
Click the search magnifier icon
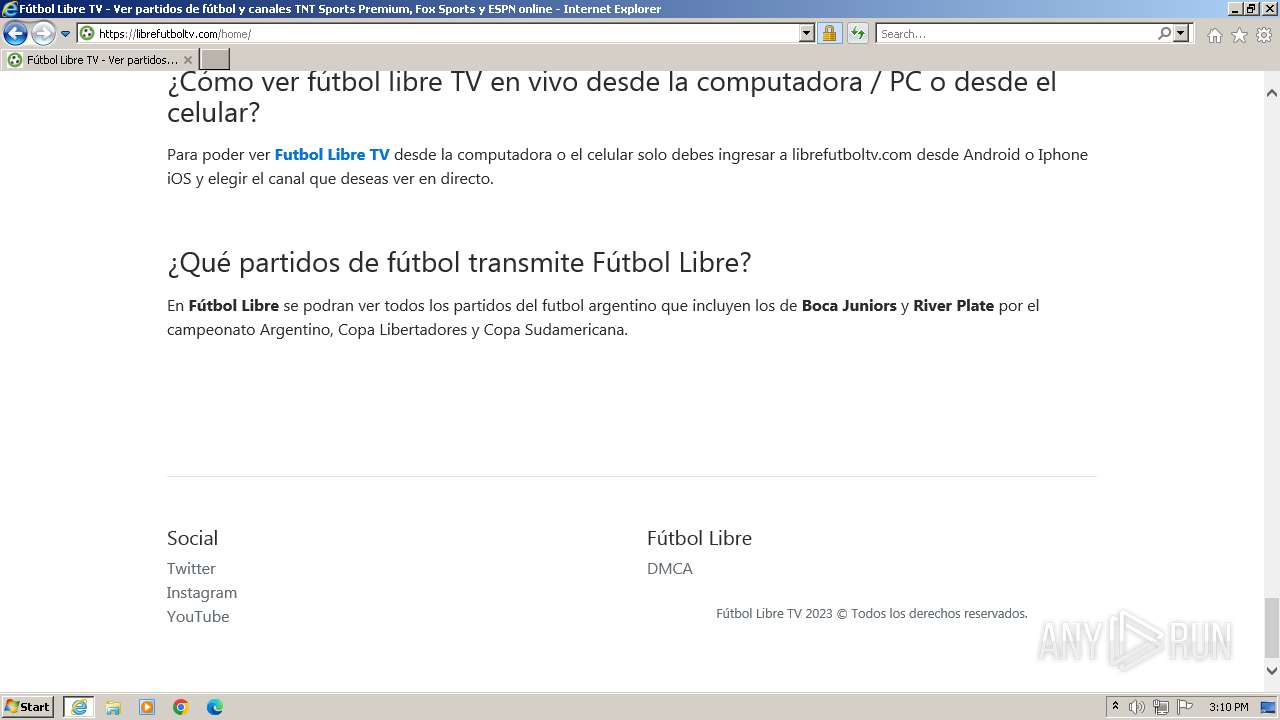click(x=1164, y=34)
